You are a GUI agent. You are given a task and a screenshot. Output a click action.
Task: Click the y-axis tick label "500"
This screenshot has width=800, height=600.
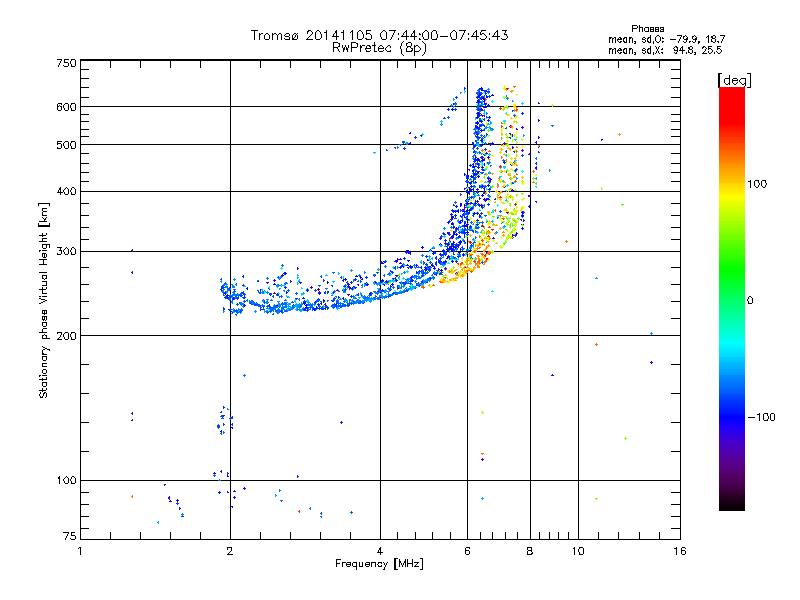point(66,145)
